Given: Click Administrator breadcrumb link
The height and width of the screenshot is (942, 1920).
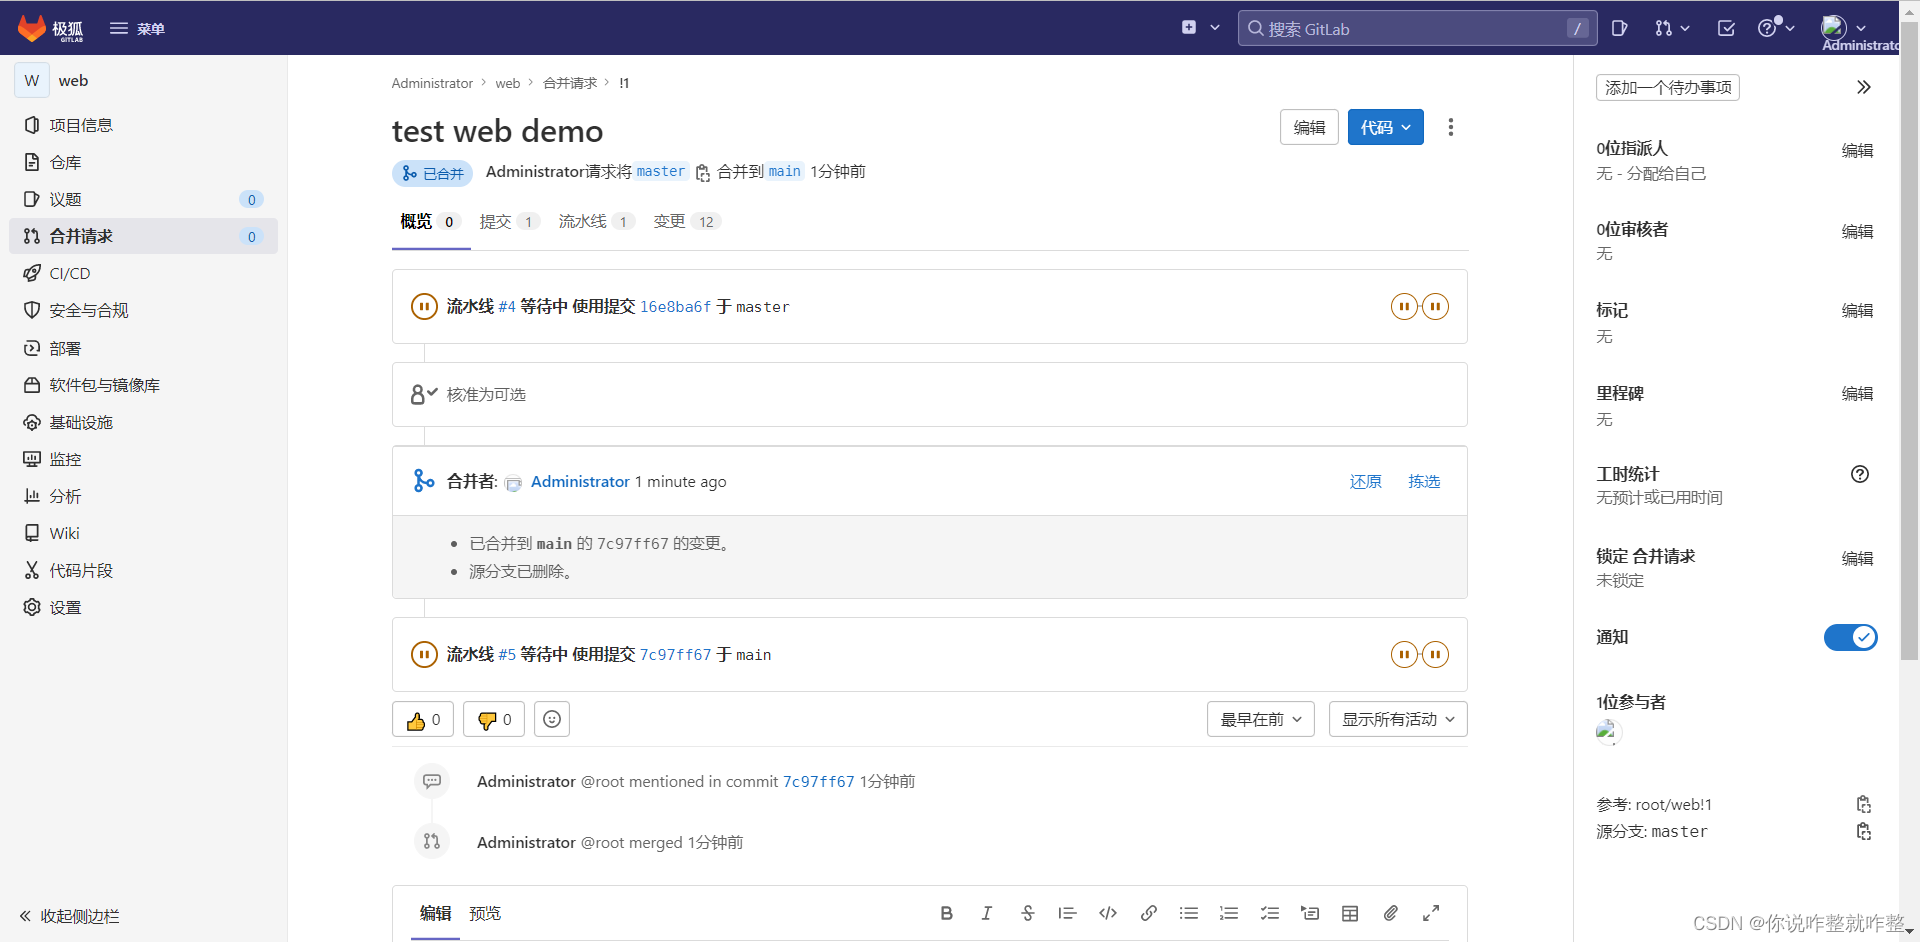Looking at the screenshot, I should (x=432, y=83).
